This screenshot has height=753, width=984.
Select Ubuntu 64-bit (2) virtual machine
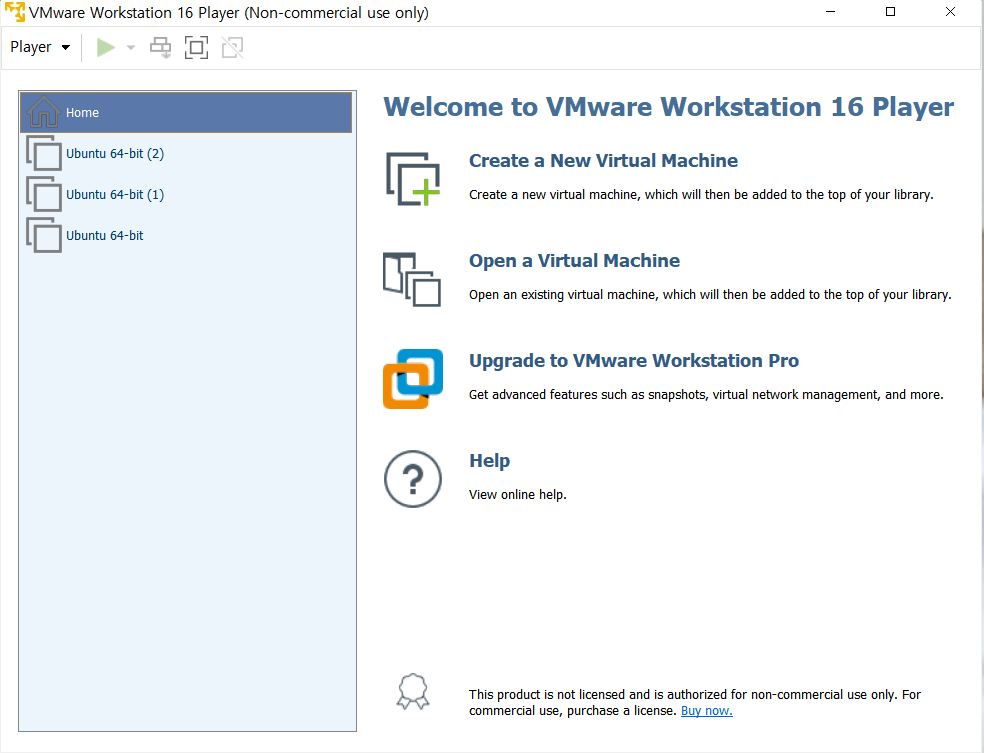click(186, 154)
